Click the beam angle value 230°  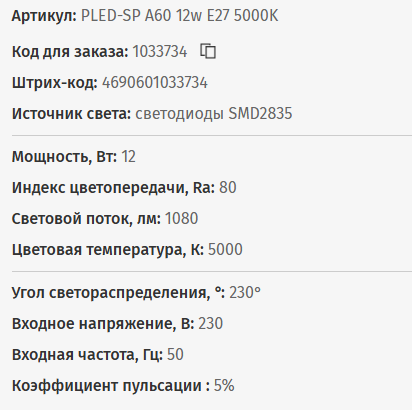pos(245,292)
